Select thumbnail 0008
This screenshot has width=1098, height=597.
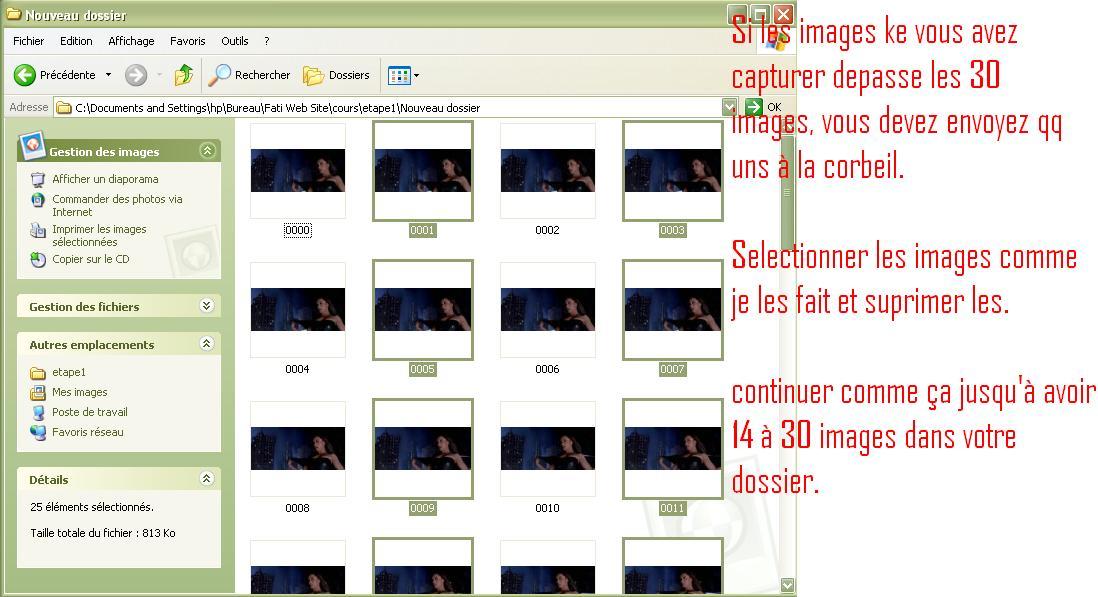(x=298, y=449)
